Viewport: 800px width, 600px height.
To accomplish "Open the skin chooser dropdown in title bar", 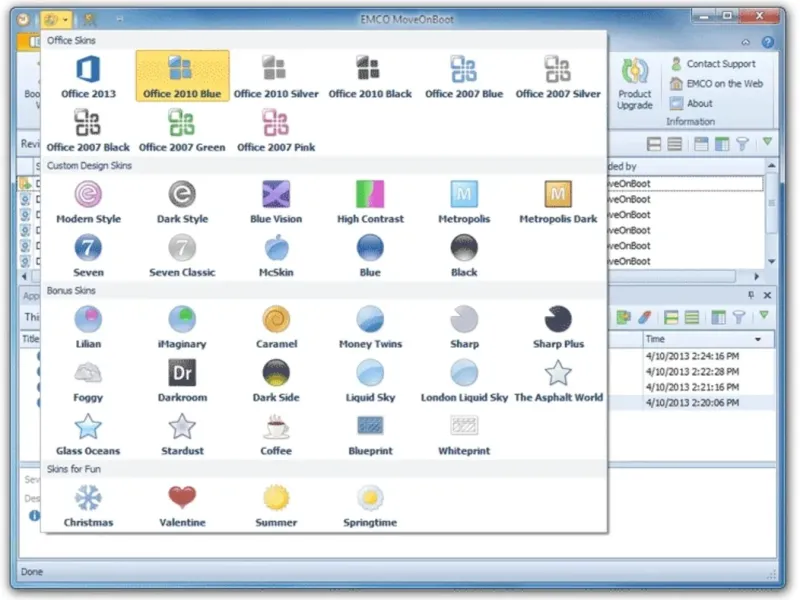I will (57, 20).
